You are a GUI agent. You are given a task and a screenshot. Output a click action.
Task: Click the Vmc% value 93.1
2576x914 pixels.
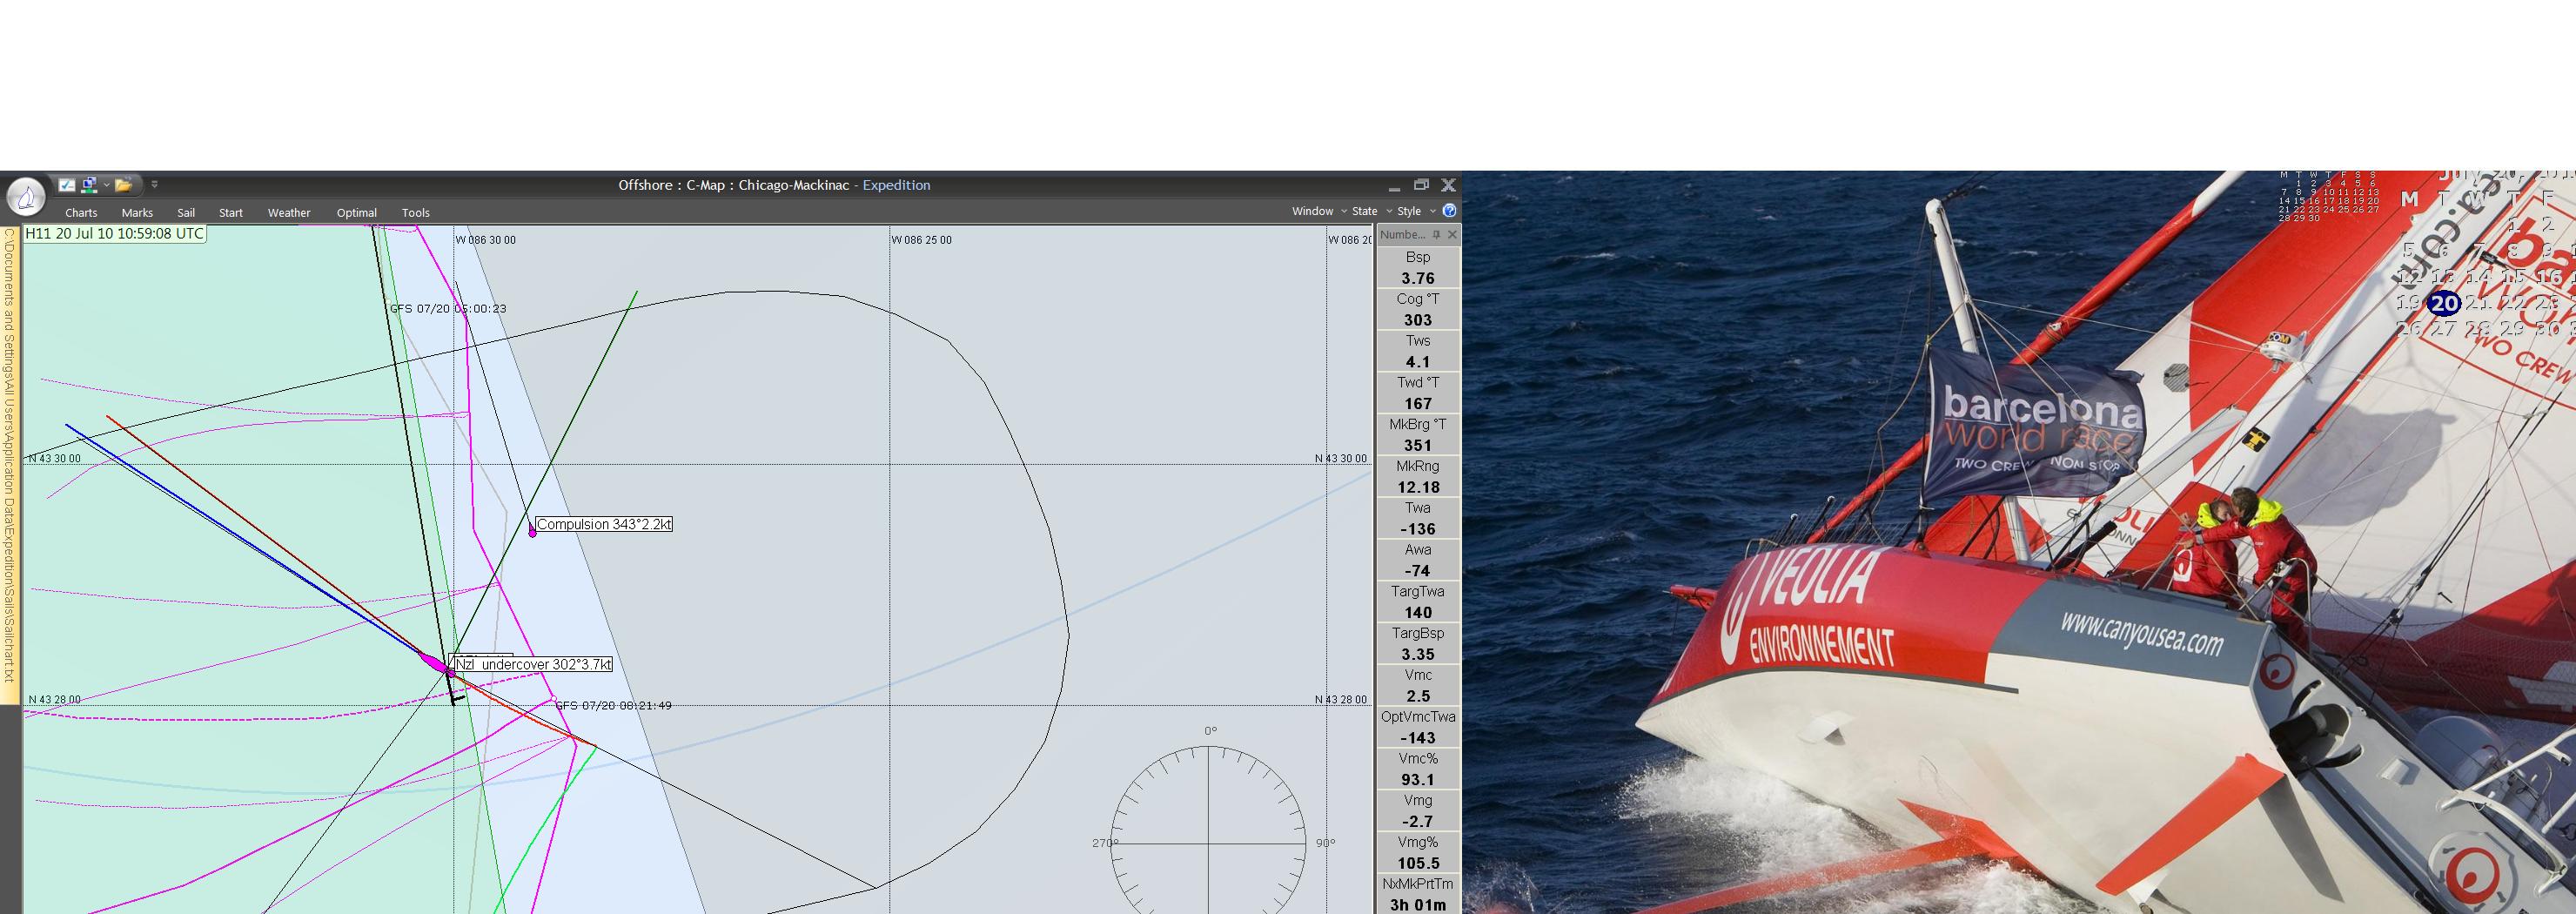coord(1418,780)
